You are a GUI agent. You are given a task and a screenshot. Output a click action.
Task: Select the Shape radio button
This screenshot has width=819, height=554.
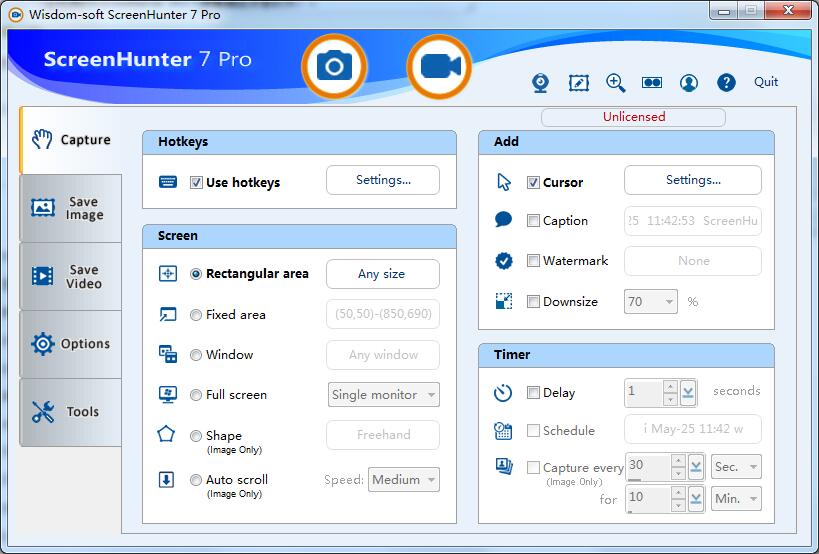pyautogui.click(x=196, y=435)
